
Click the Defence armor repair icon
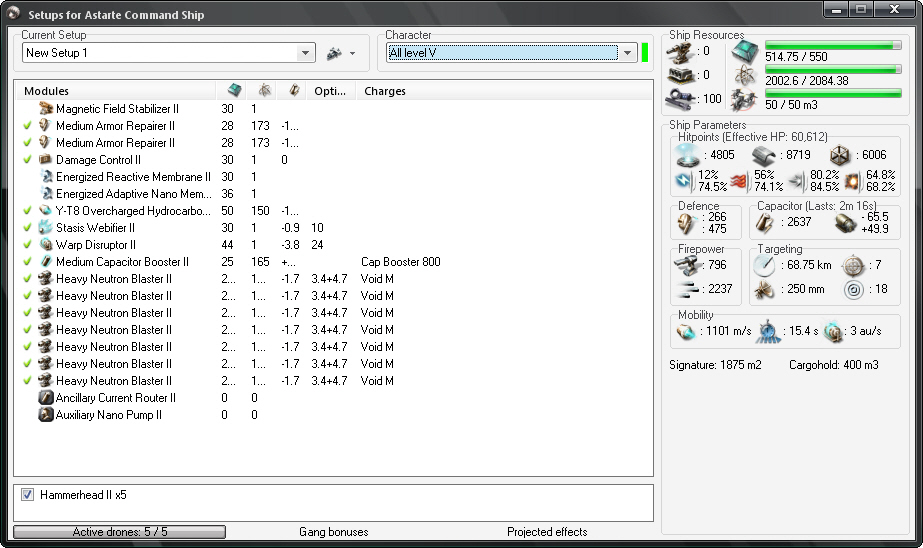(686, 224)
